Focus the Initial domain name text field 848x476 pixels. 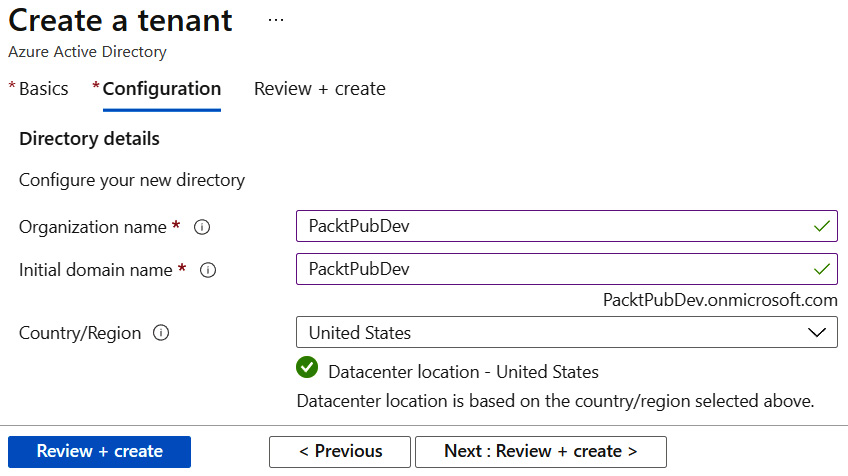(x=567, y=269)
